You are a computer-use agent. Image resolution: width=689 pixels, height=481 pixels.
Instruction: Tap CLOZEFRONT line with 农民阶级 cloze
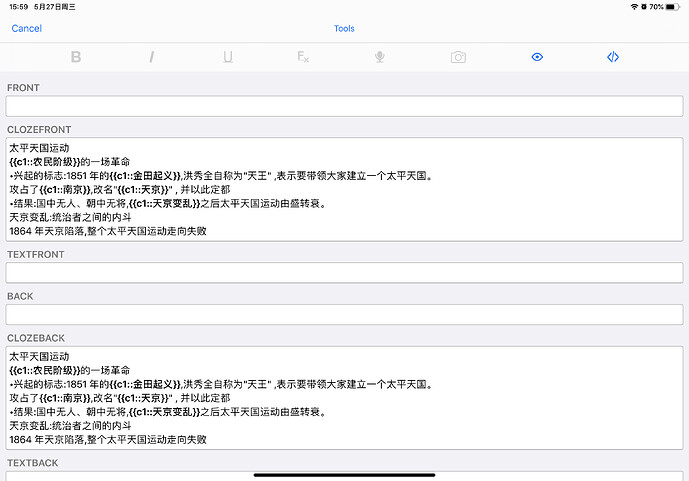69,162
